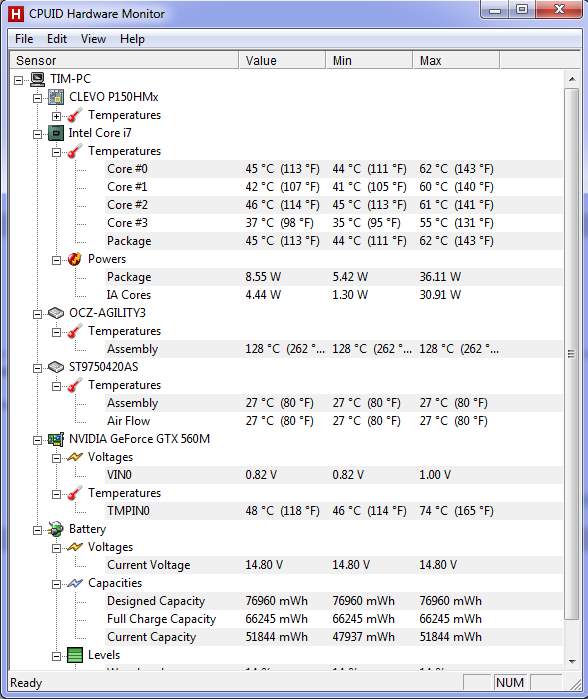
Task: Collapse the CLEVO P150HMx node
Action: pos(37,98)
